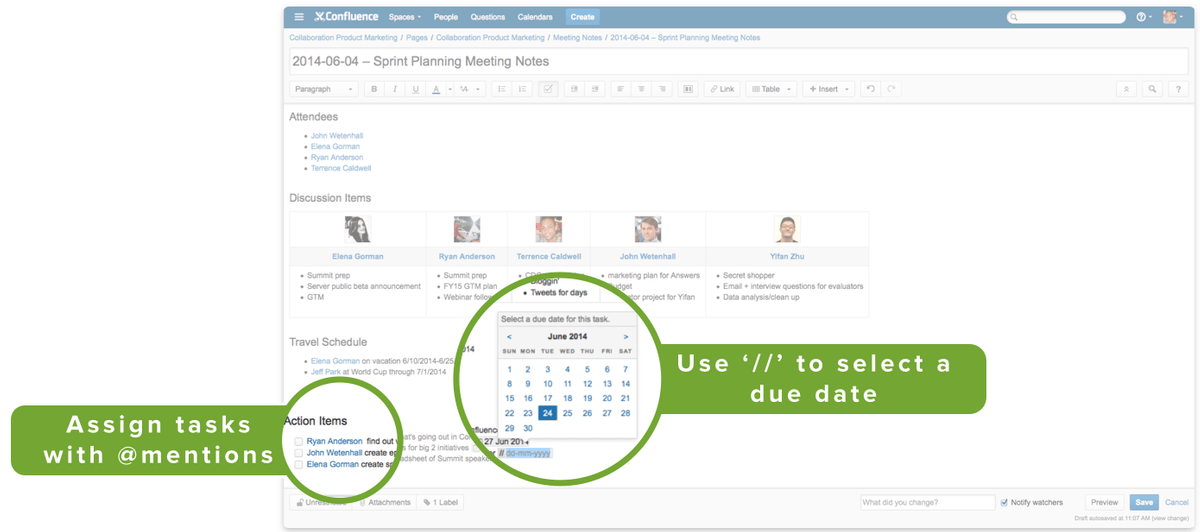The height and width of the screenshot is (532, 1200).
Task: Click the What did you change field
Action: 927,502
